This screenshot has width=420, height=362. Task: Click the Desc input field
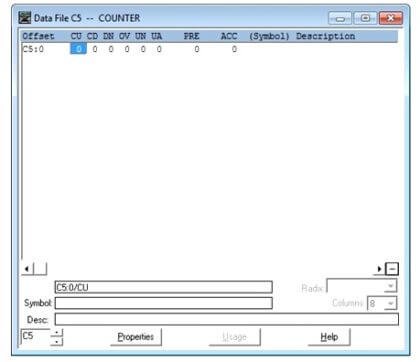pyautogui.click(x=227, y=319)
